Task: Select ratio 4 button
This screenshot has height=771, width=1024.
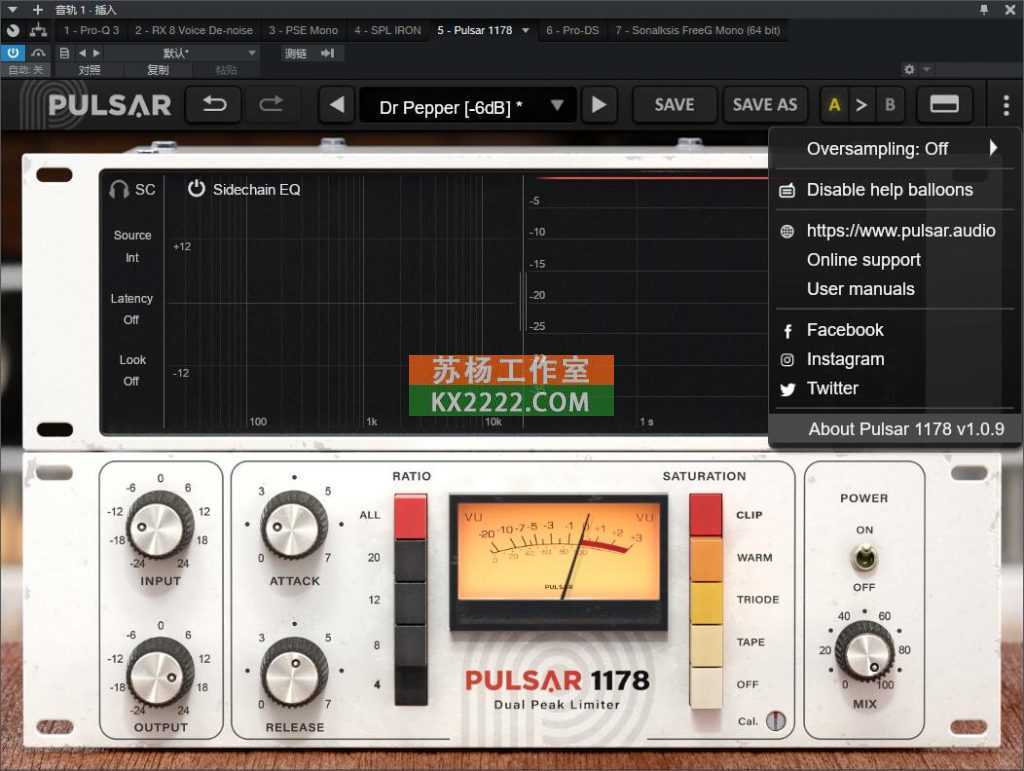Action: 411,685
